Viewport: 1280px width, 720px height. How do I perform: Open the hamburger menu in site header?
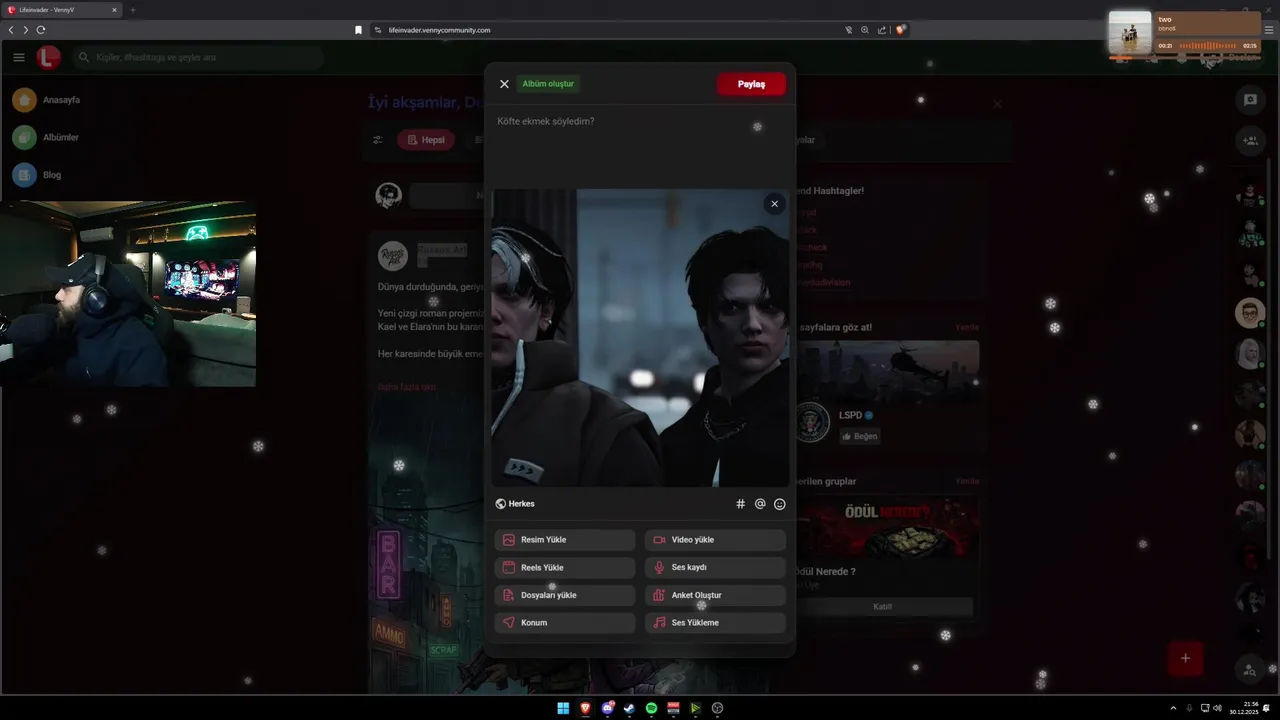19,57
